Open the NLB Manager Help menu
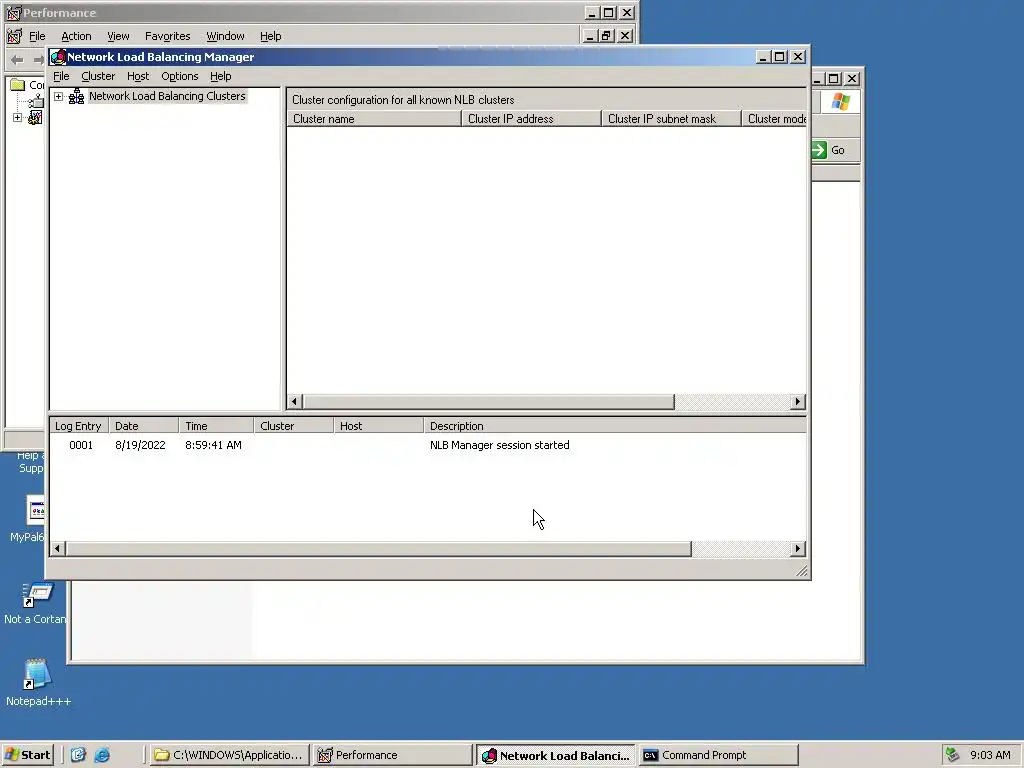The image size is (1024, 768). [221, 76]
